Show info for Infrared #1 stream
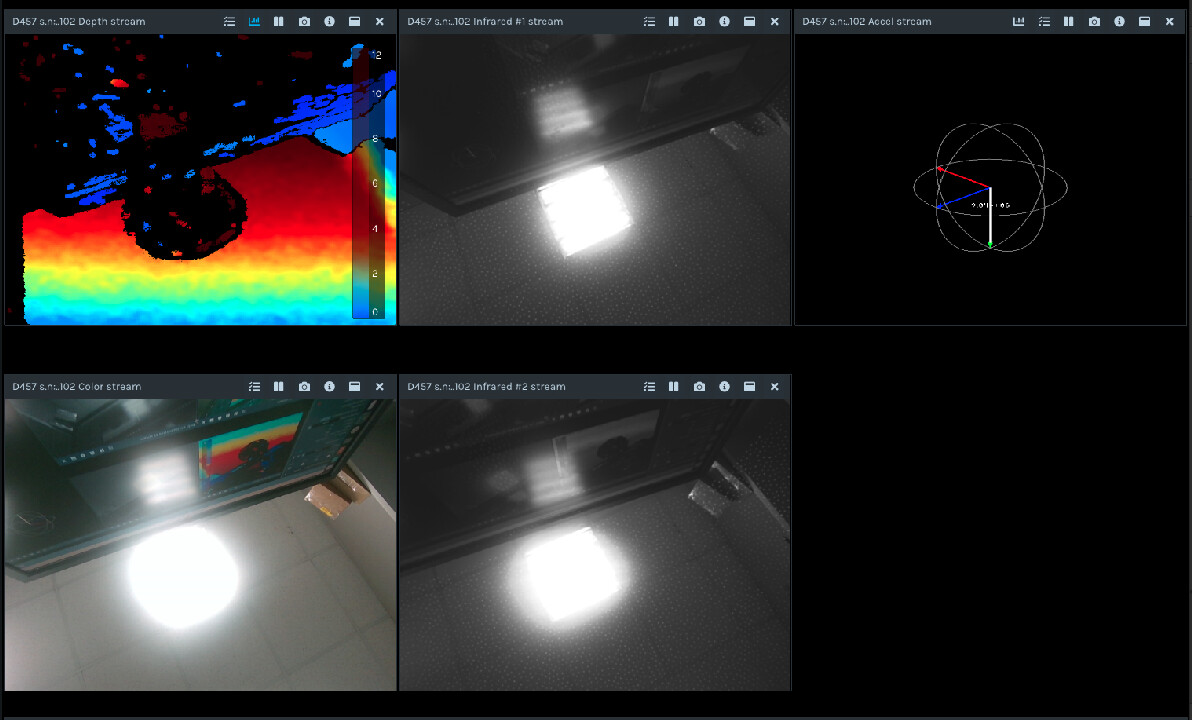1192x720 pixels. (x=724, y=21)
